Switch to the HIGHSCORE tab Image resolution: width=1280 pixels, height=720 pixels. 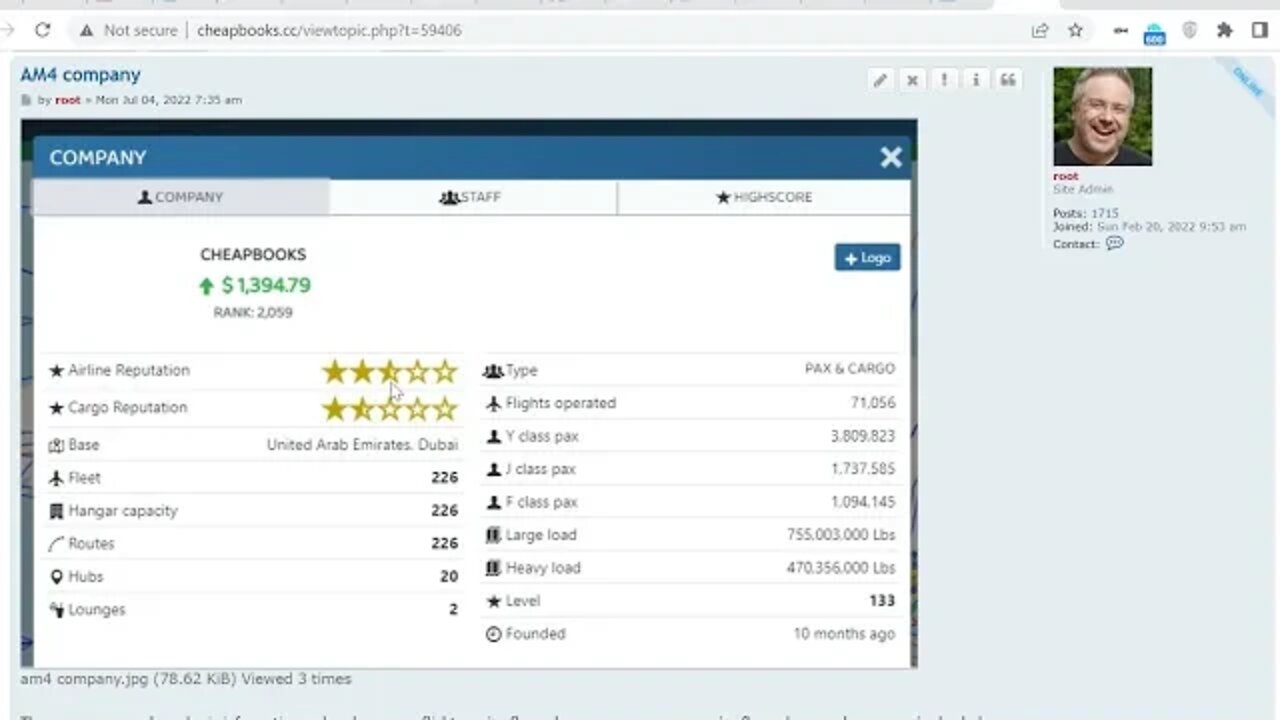[764, 197]
